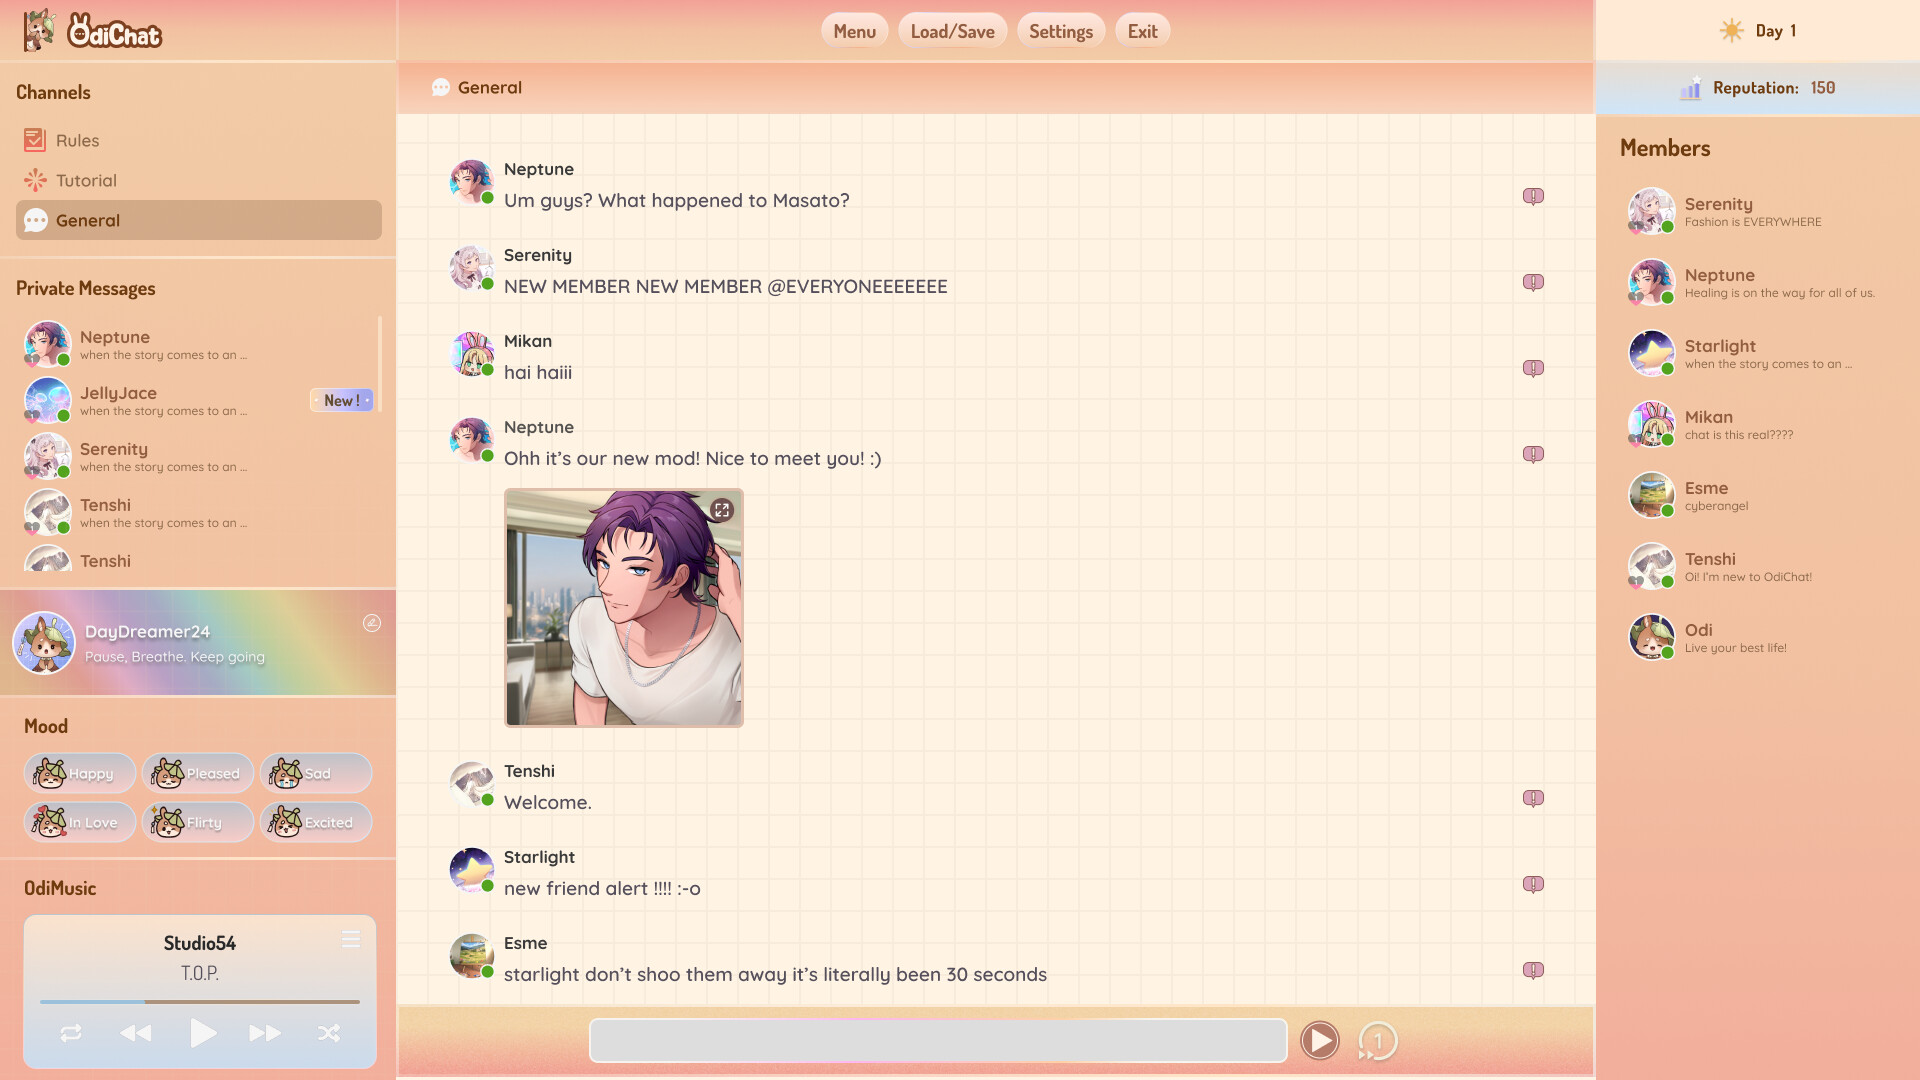Toggle shuffle in OdiMusic player
Viewport: 1920px width, 1080px height.
(329, 1033)
